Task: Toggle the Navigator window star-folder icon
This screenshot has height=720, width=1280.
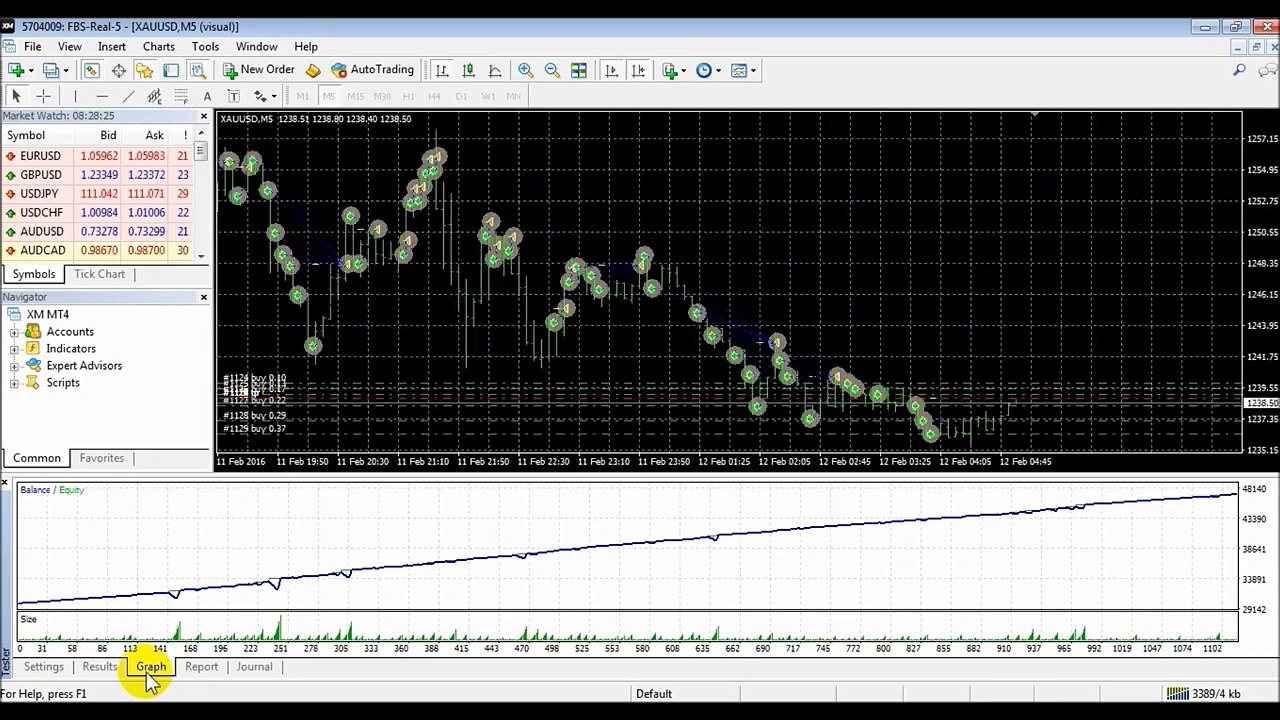Action: point(145,70)
